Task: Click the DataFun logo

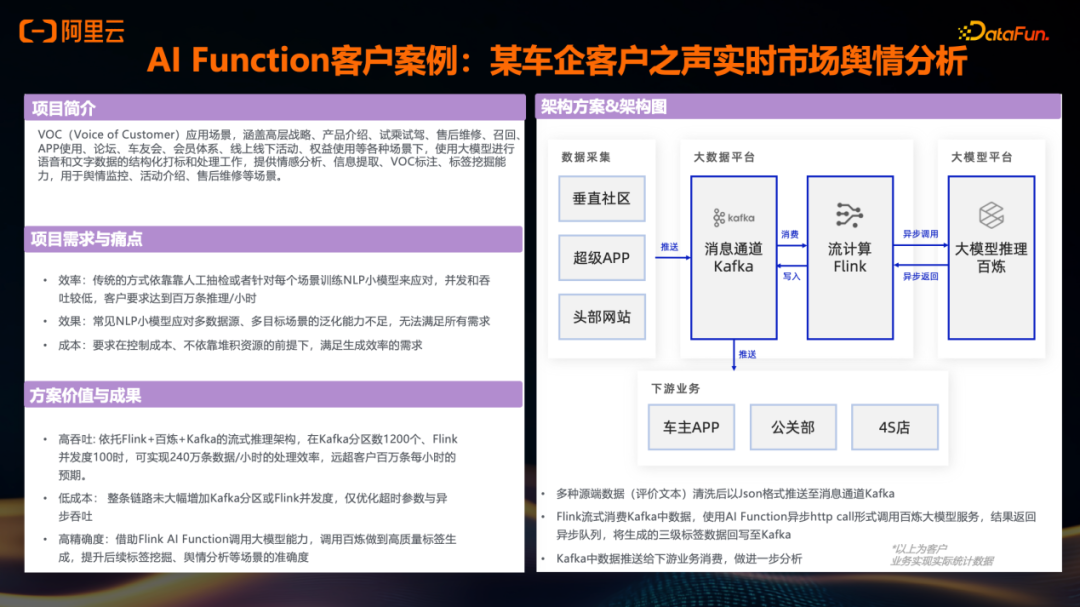Action: 1003,29
